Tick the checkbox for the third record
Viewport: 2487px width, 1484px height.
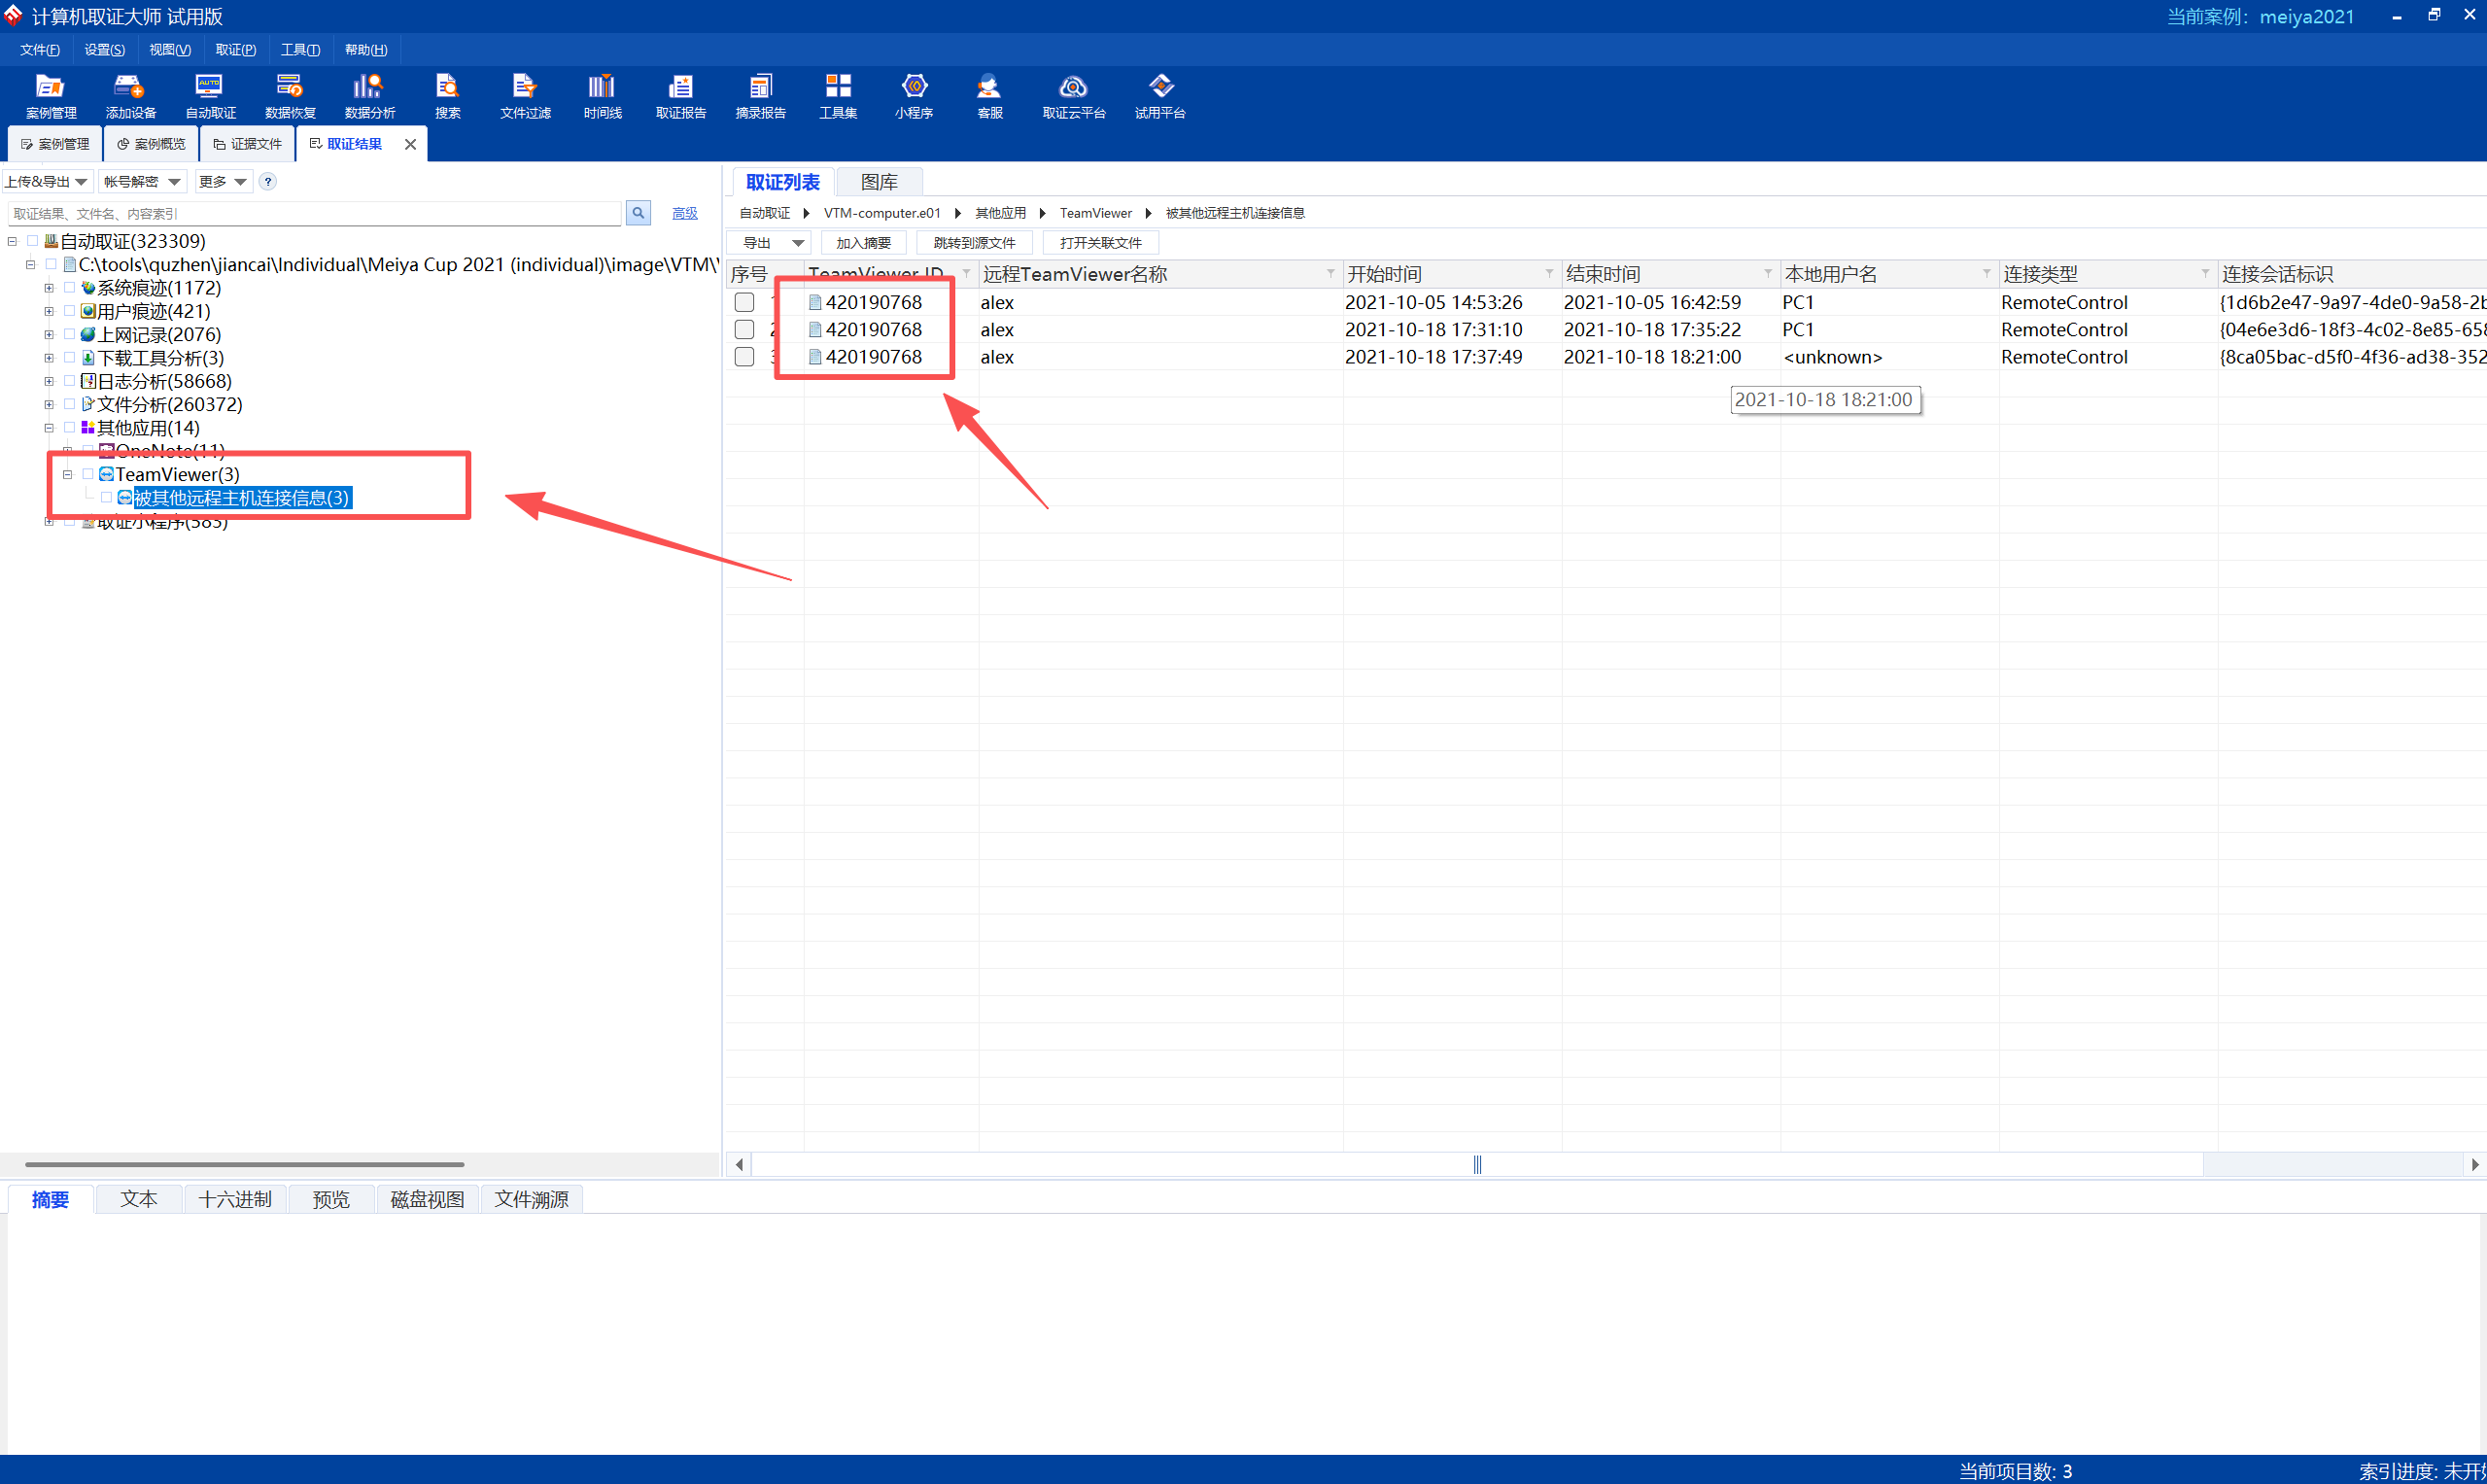point(744,357)
